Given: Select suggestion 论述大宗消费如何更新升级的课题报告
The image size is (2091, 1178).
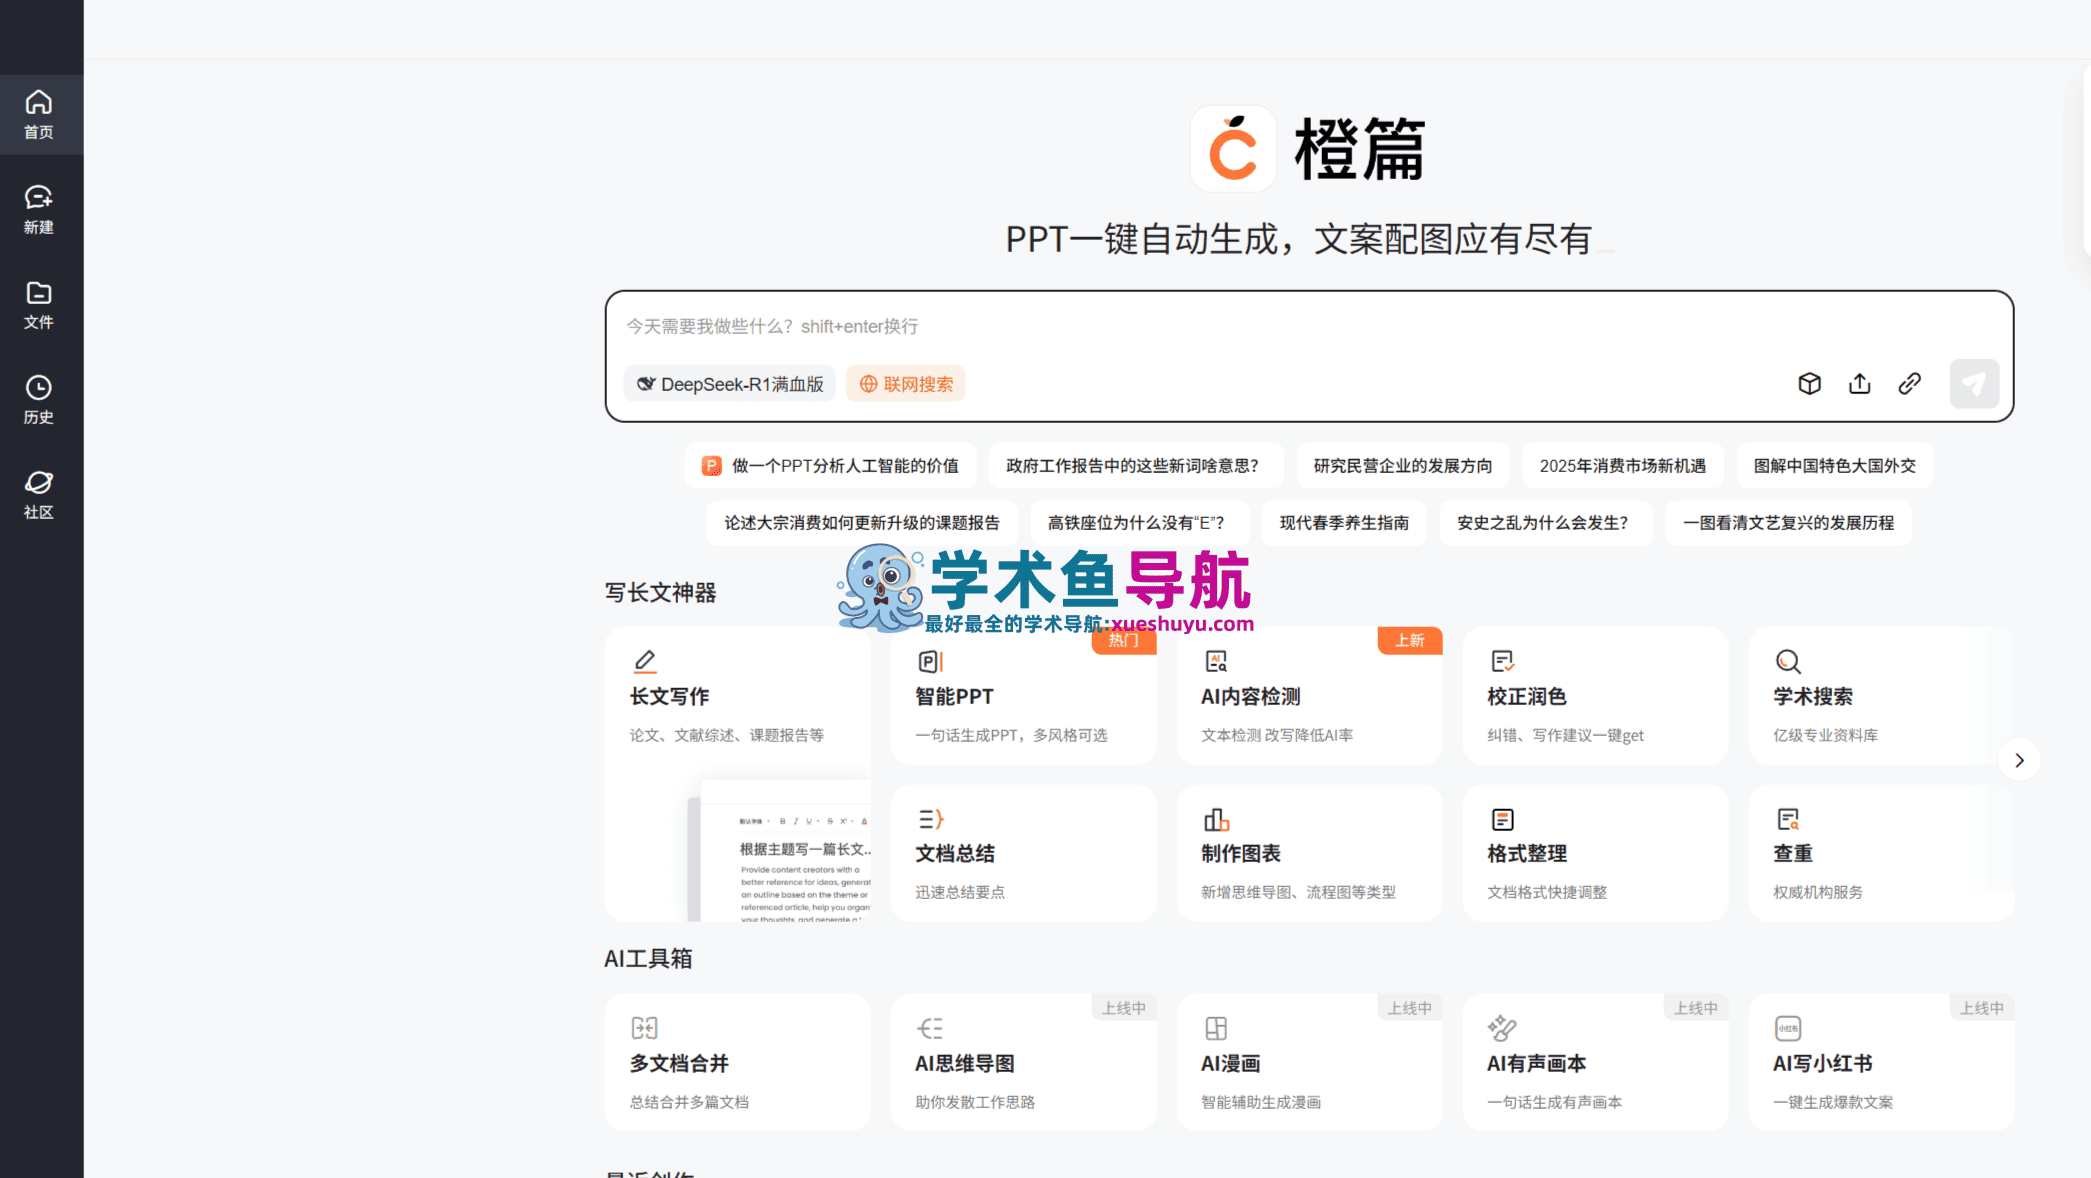Looking at the screenshot, I should click(x=862, y=523).
